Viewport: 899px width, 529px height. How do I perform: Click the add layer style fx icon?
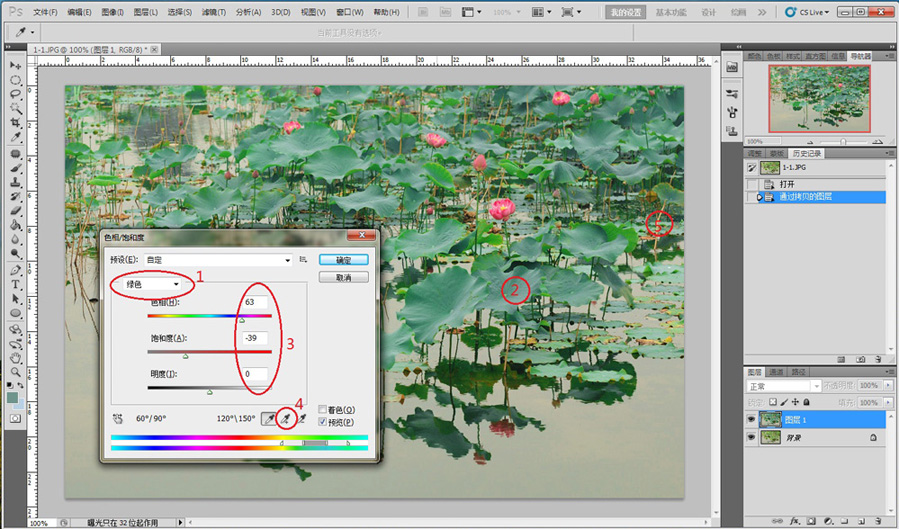(795, 522)
